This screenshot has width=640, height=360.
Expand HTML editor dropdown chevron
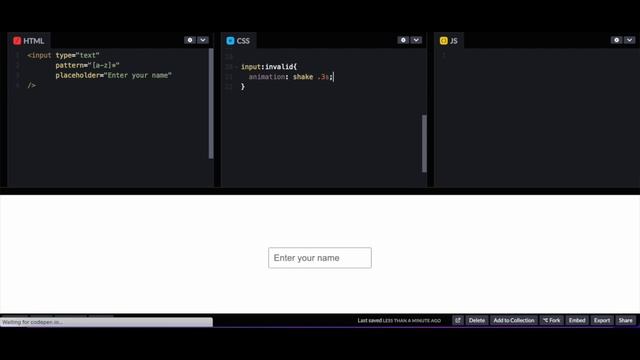pos(203,40)
